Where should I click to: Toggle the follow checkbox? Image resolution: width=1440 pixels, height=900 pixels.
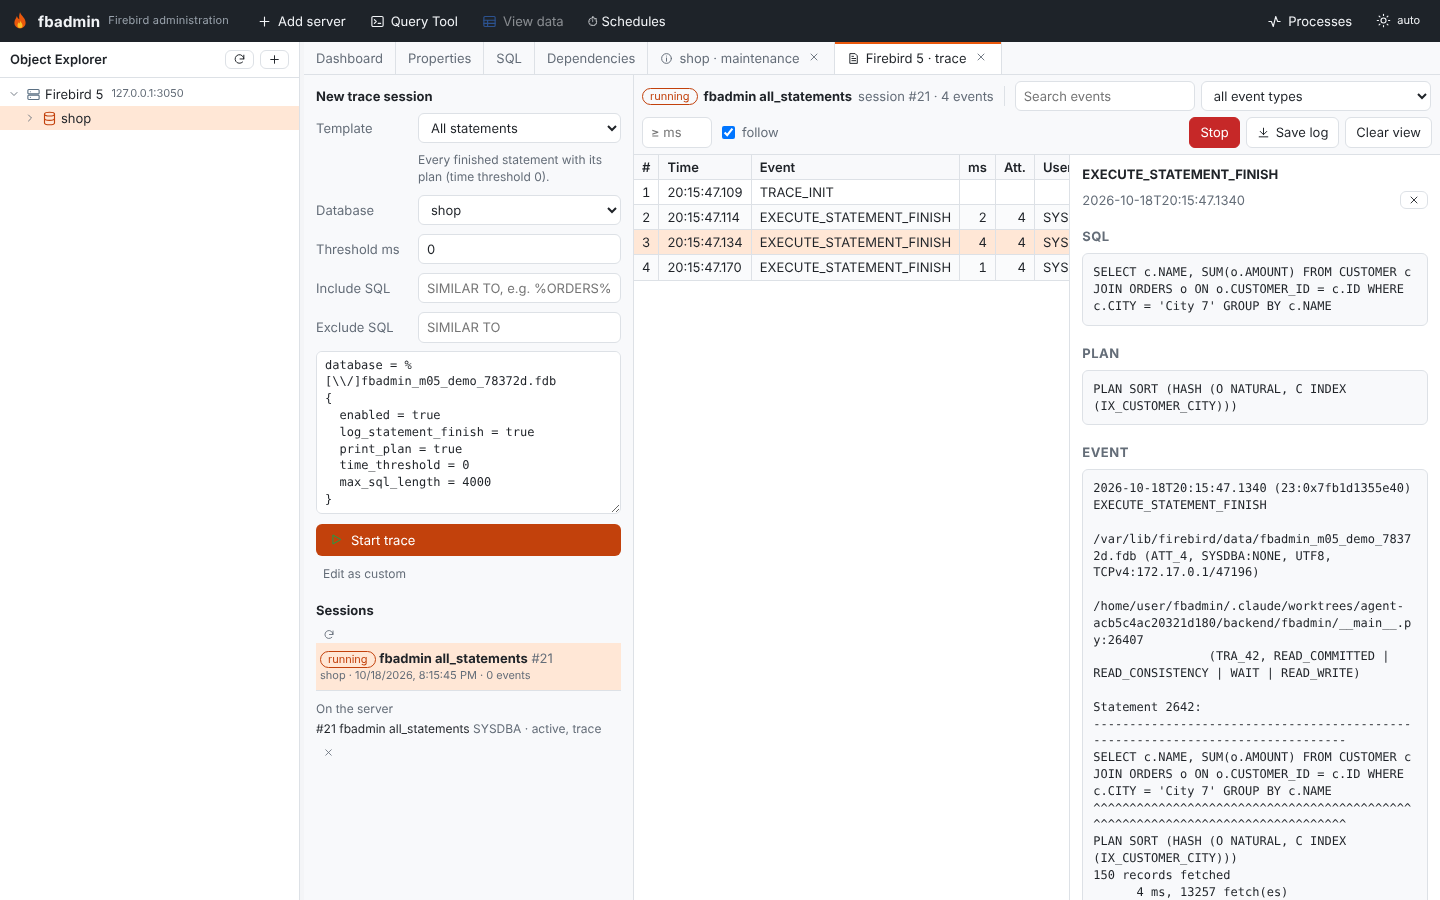pos(728,132)
